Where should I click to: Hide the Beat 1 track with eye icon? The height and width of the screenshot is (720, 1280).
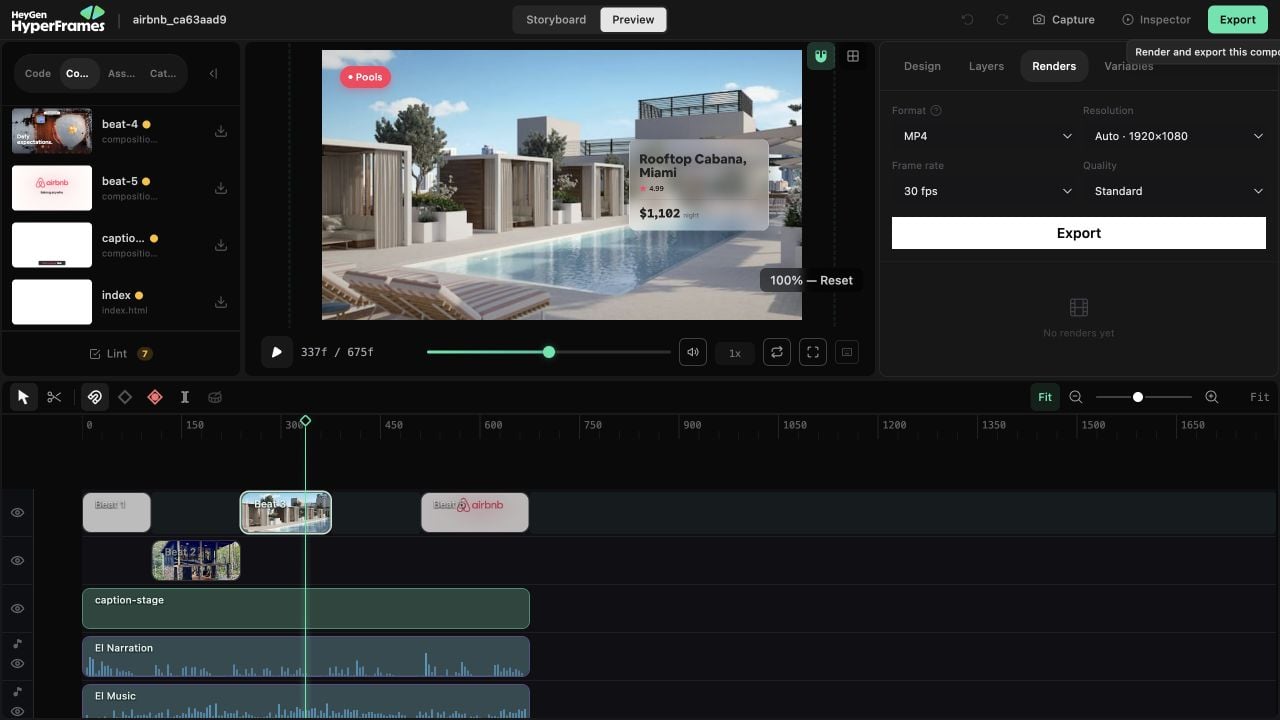point(17,512)
